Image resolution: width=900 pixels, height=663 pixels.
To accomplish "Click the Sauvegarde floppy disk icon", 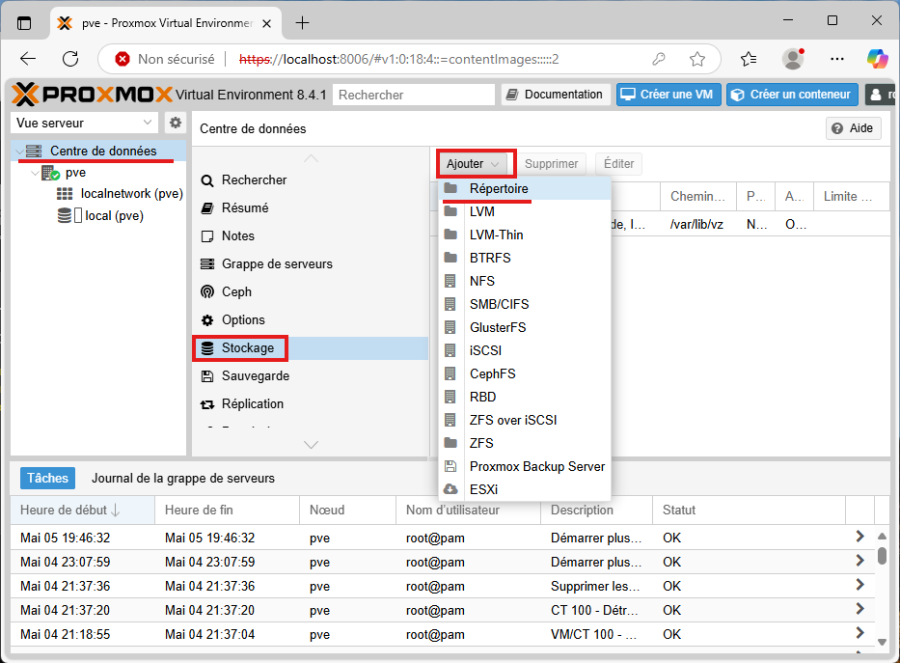I will coord(207,376).
